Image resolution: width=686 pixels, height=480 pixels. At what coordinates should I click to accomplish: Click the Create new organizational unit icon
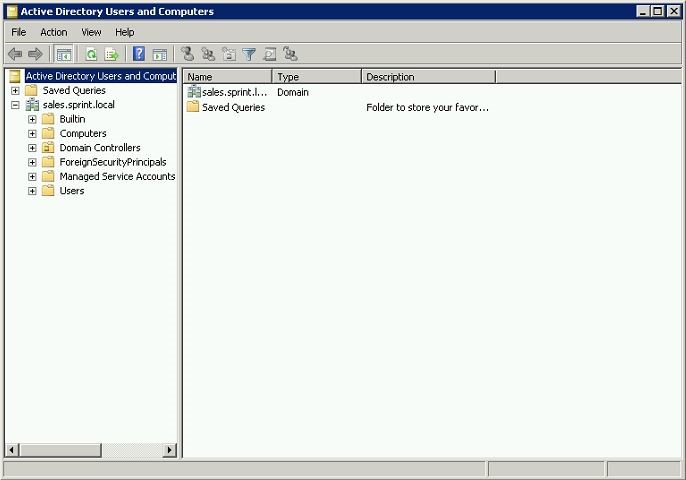tap(229, 54)
